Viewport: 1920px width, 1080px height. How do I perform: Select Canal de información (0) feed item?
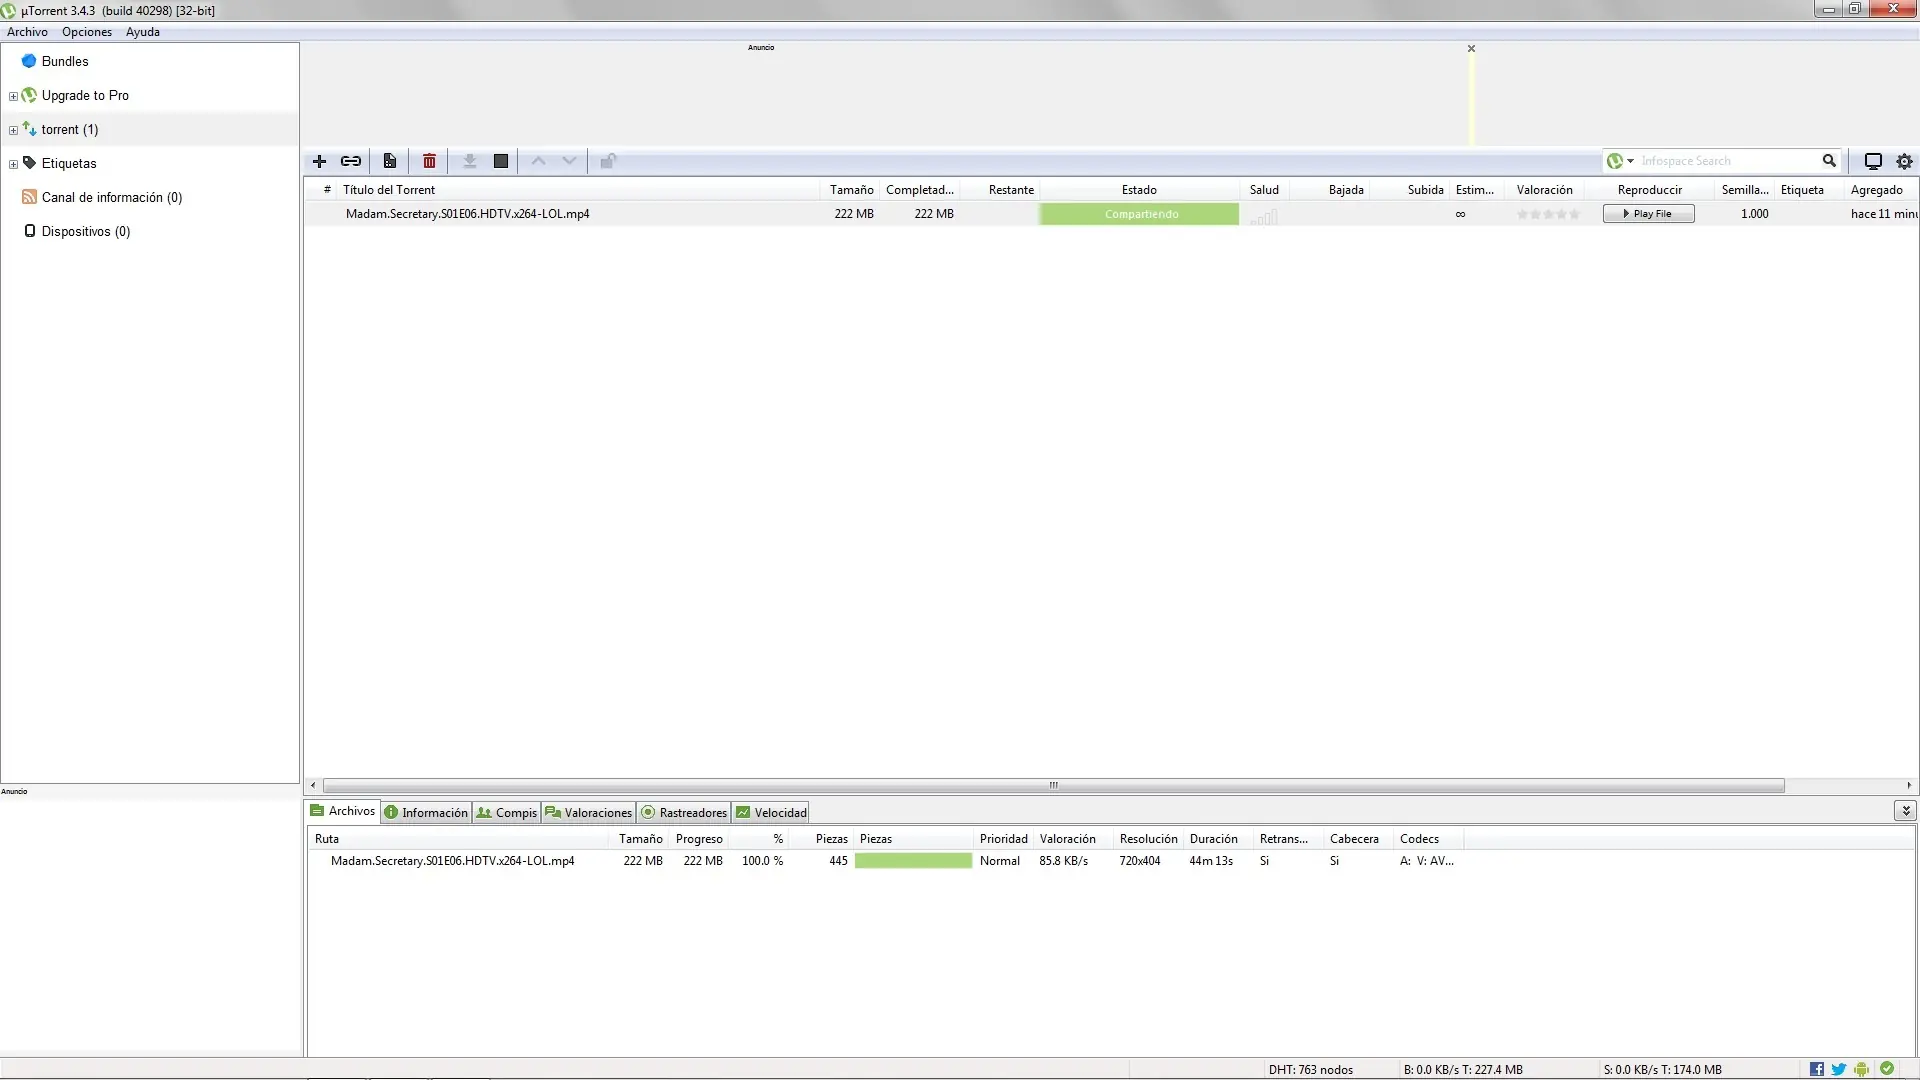coord(112,197)
